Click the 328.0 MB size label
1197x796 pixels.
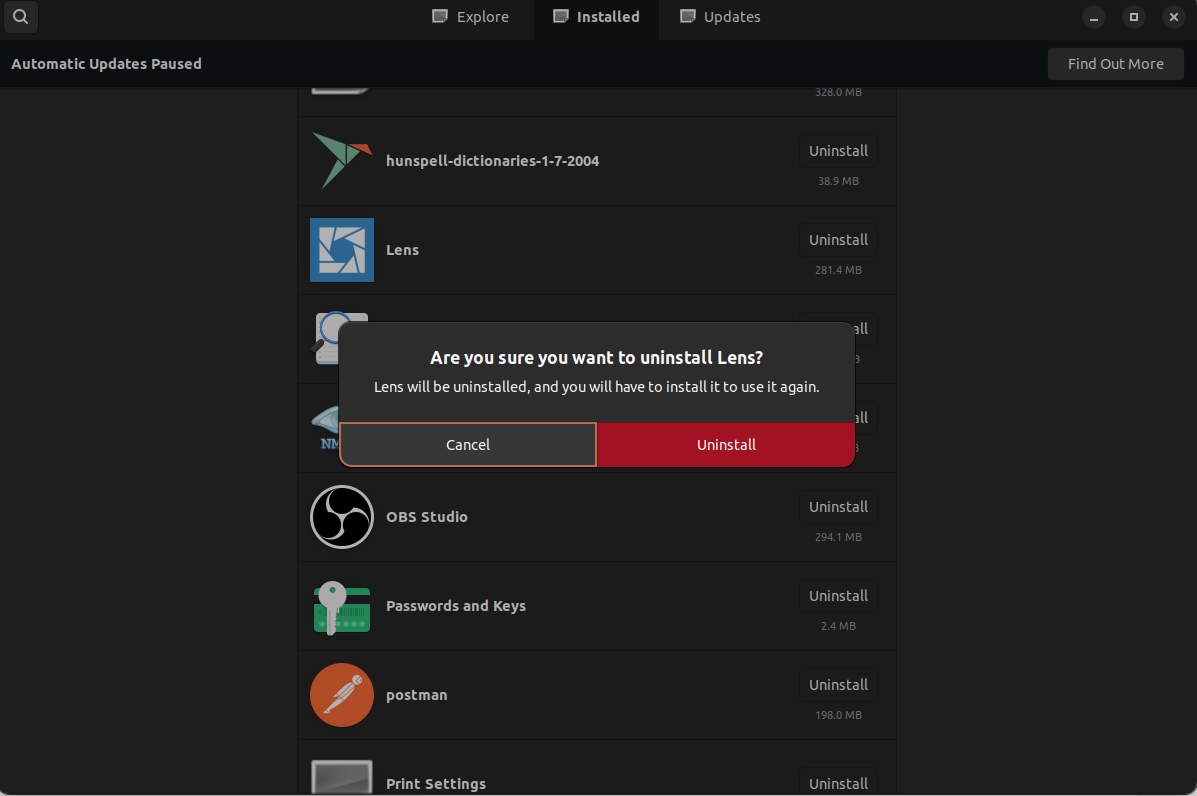coord(838,92)
